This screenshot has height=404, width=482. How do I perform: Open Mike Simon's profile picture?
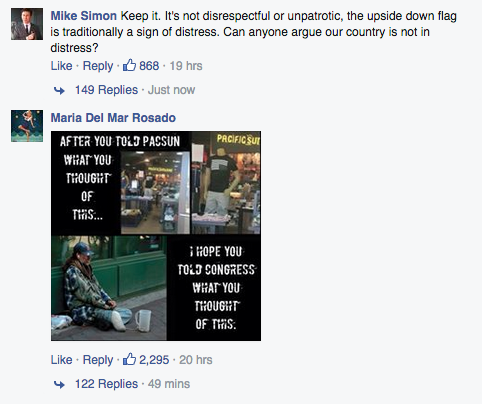click(27, 24)
